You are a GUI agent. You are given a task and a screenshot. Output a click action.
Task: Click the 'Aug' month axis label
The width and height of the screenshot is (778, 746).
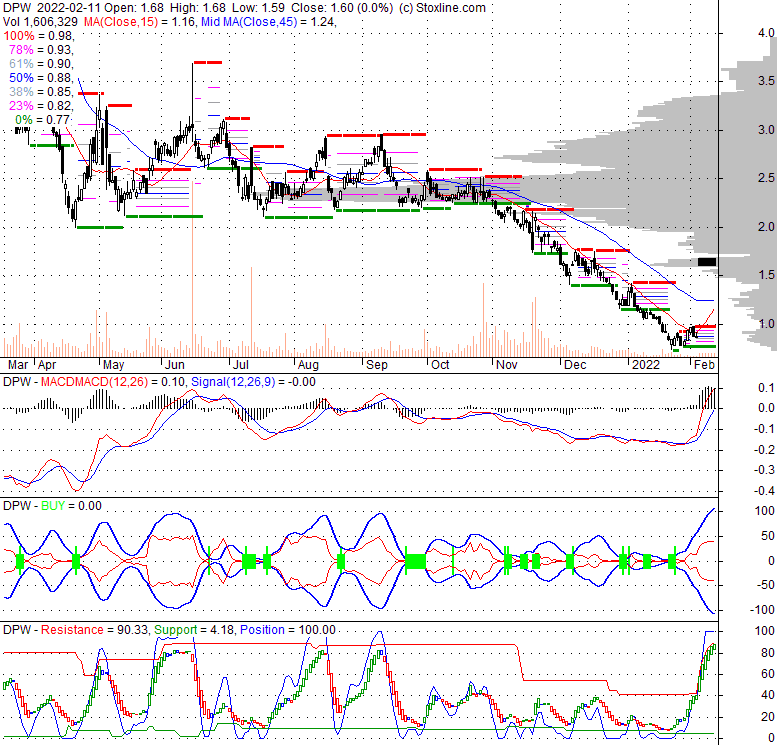[308, 365]
